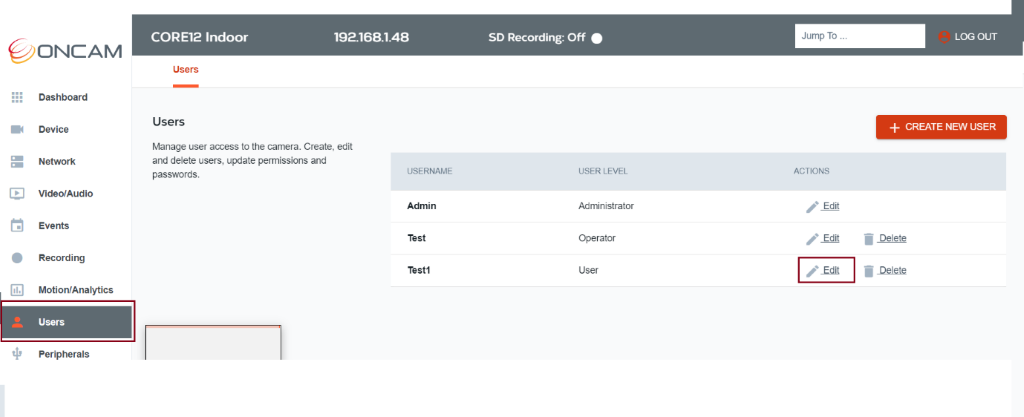Image resolution: width=1024 pixels, height=417 pixels.
Task: Click pencil icon for Admin user
Action: 812,206
